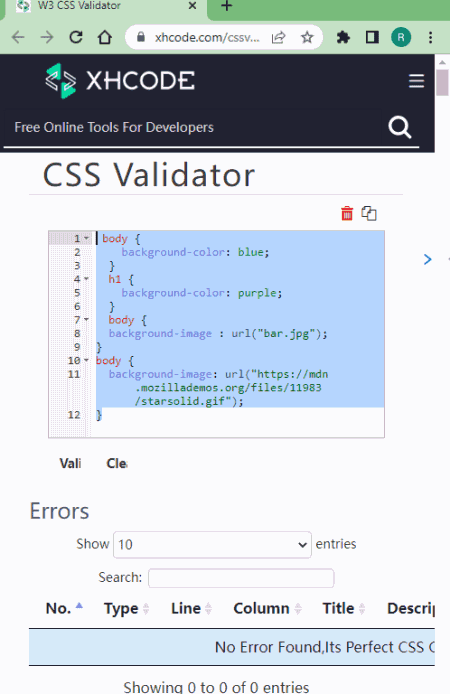The width and height of the screenshot is (450, 694).
Task: Collapse the body block on line 10
Action: [x=86, y=361]
